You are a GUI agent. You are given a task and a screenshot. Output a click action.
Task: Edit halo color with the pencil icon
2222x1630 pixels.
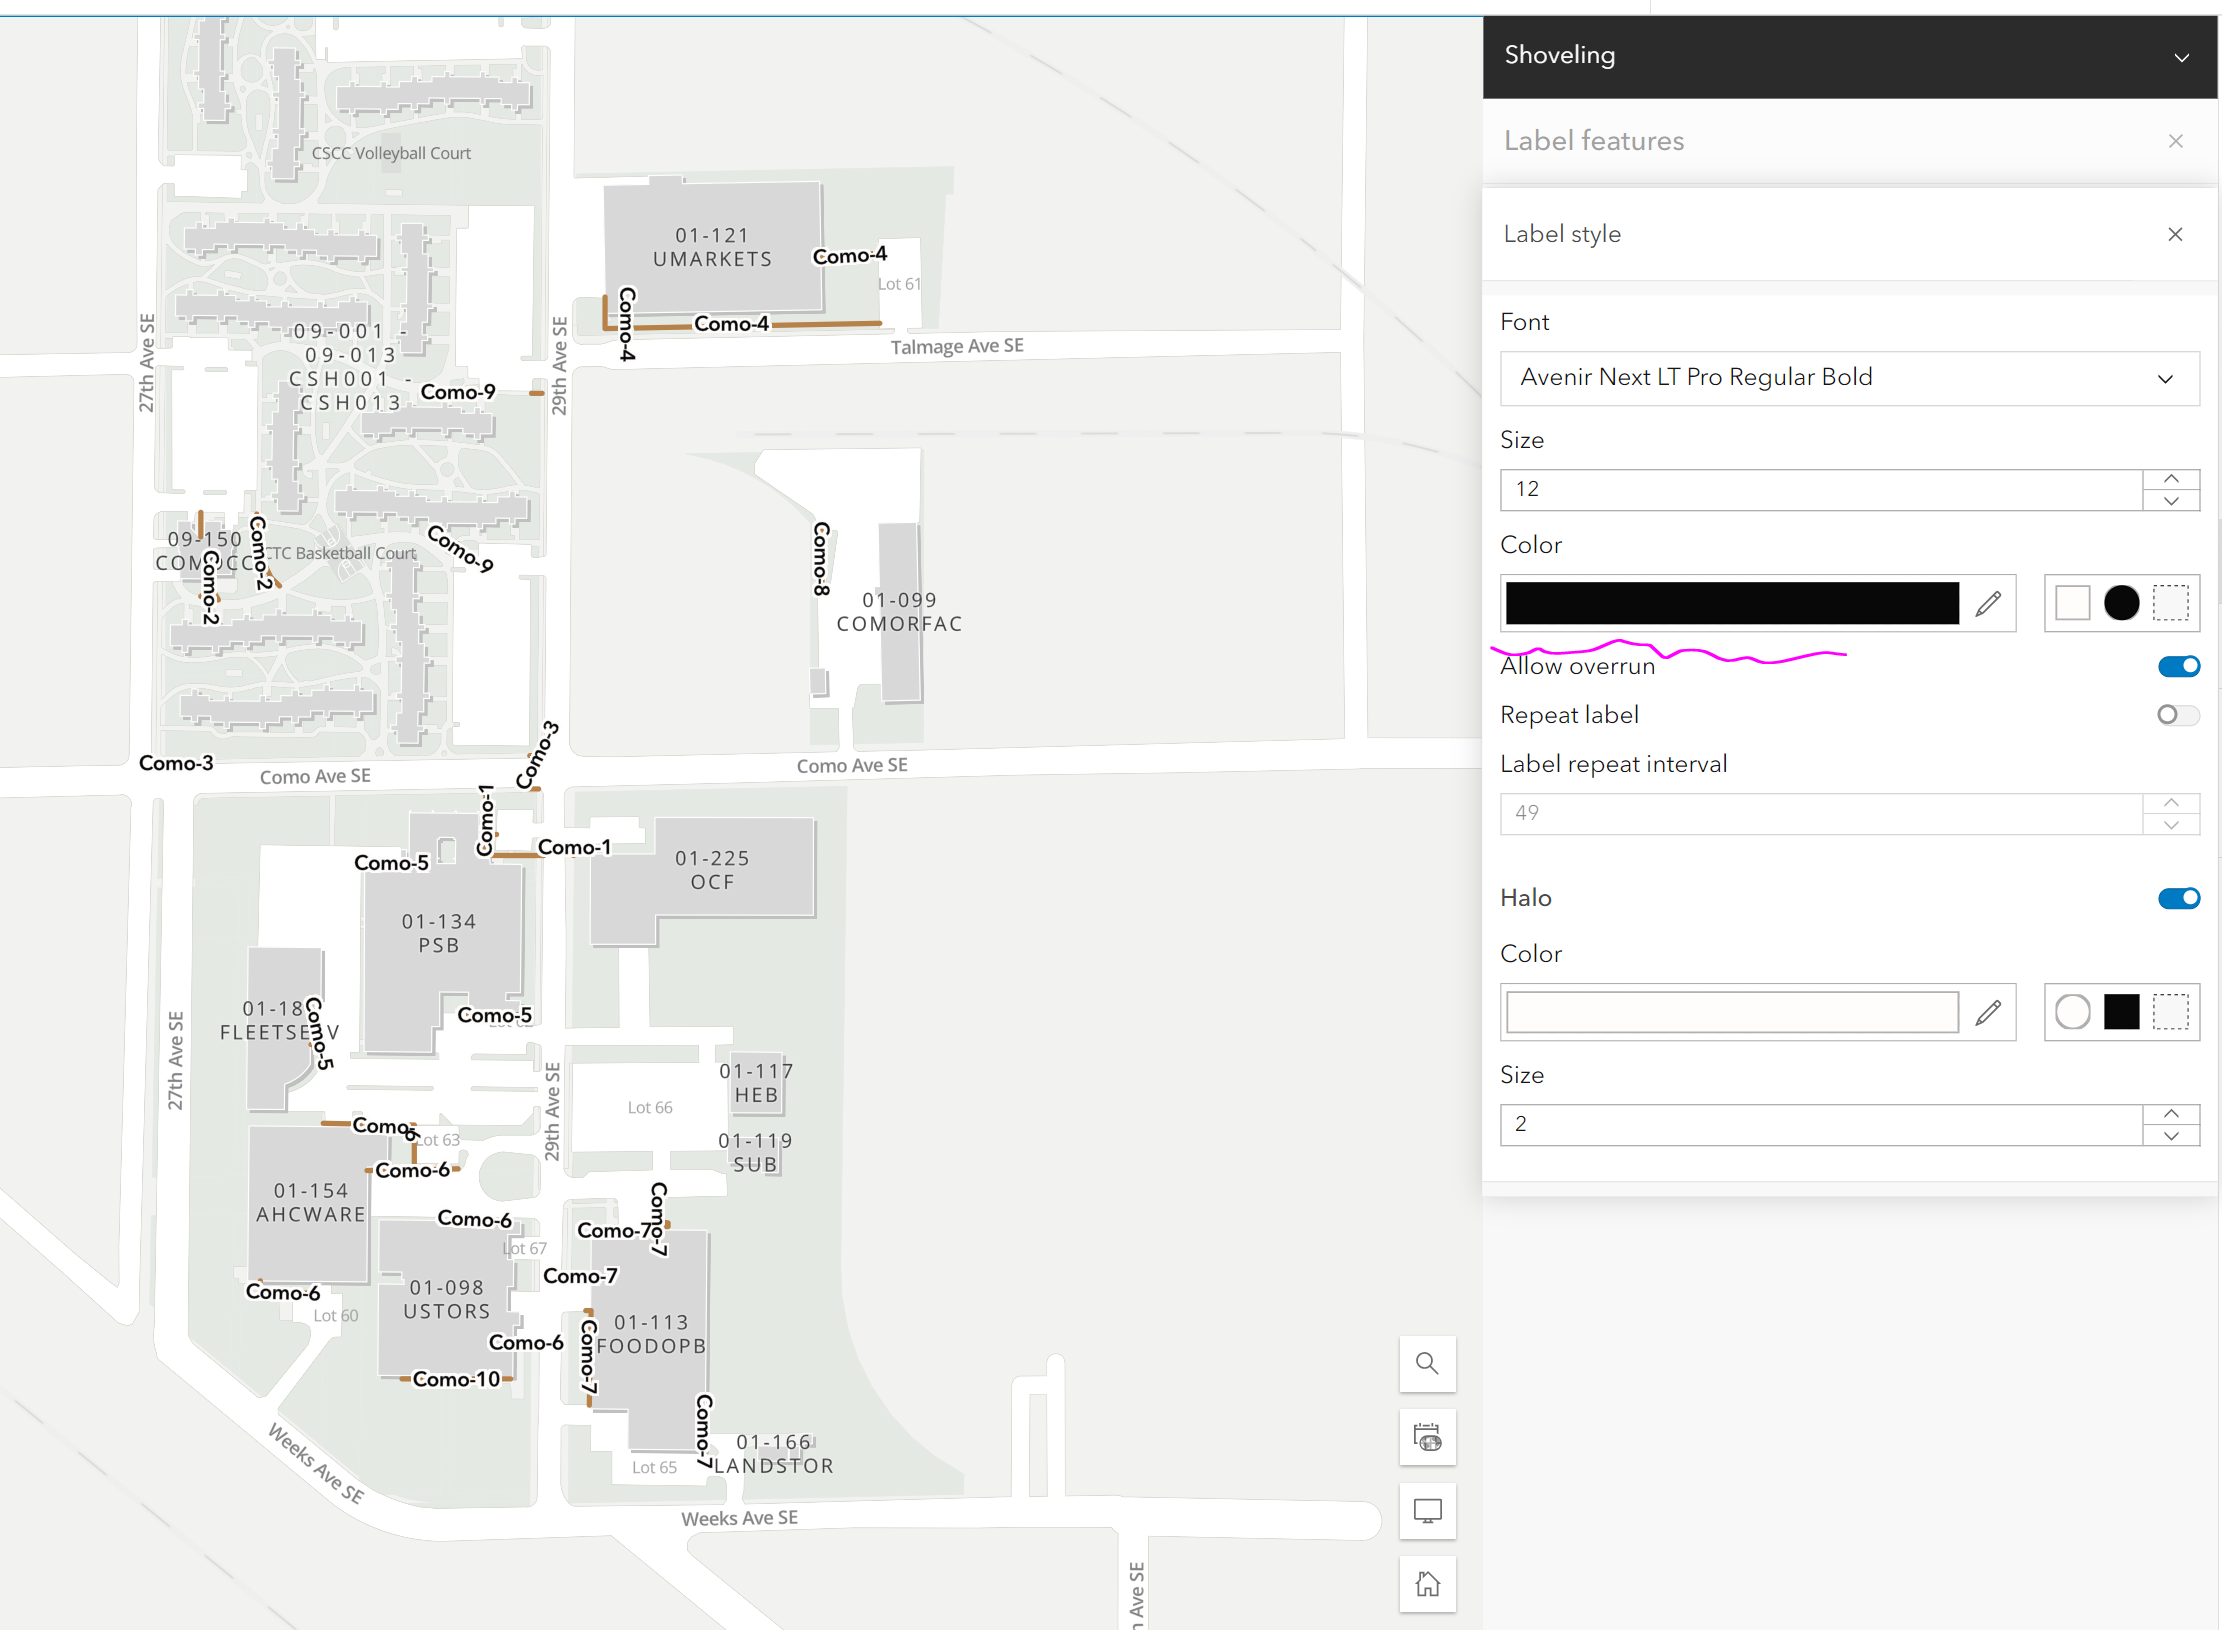click(1988, 1012)
